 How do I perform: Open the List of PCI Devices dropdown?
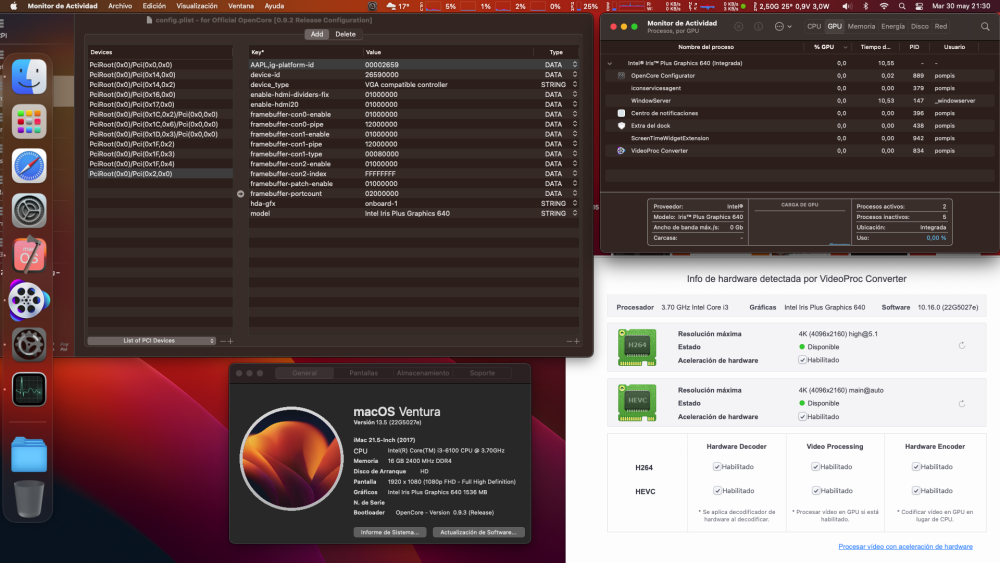(152, 341)
